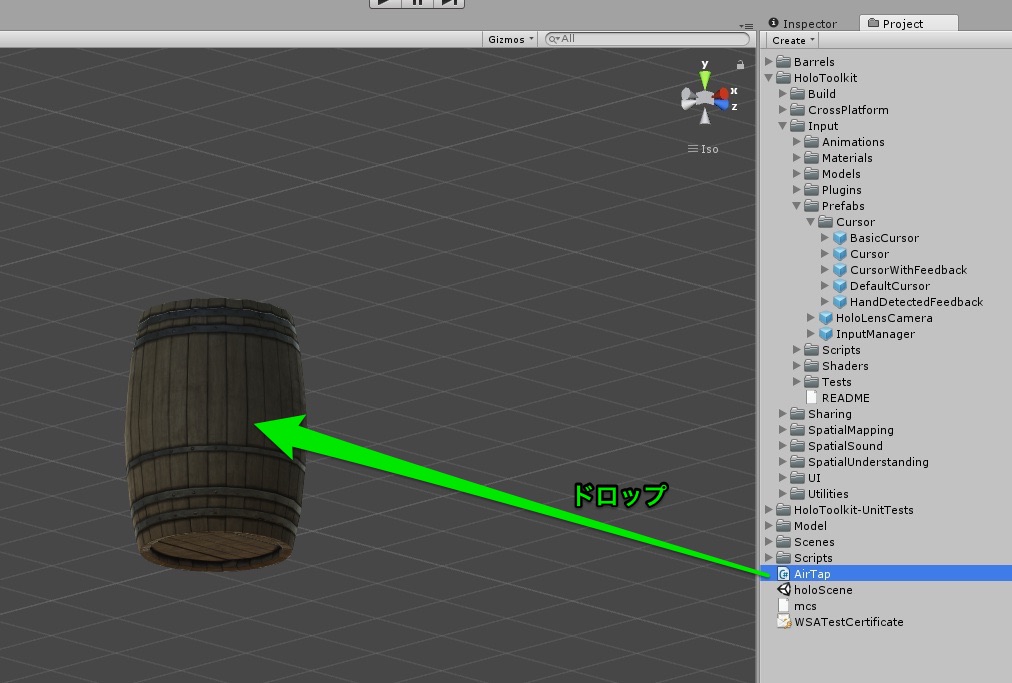Toggle Iso perspective mode label
Image resolution: width=1012 pixels, height=683 pixels.
click(x=703, y=149)
